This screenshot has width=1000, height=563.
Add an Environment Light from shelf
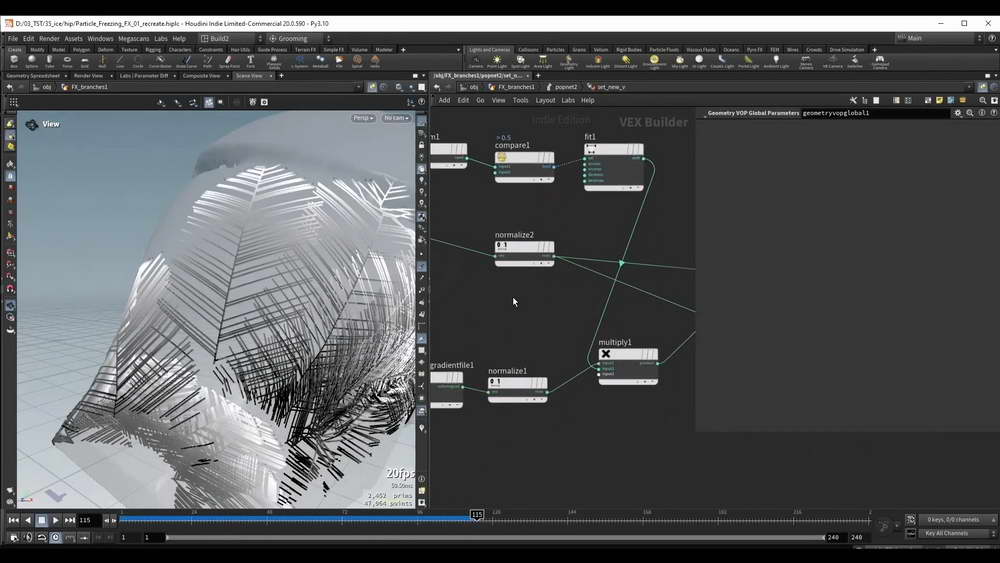654,61
